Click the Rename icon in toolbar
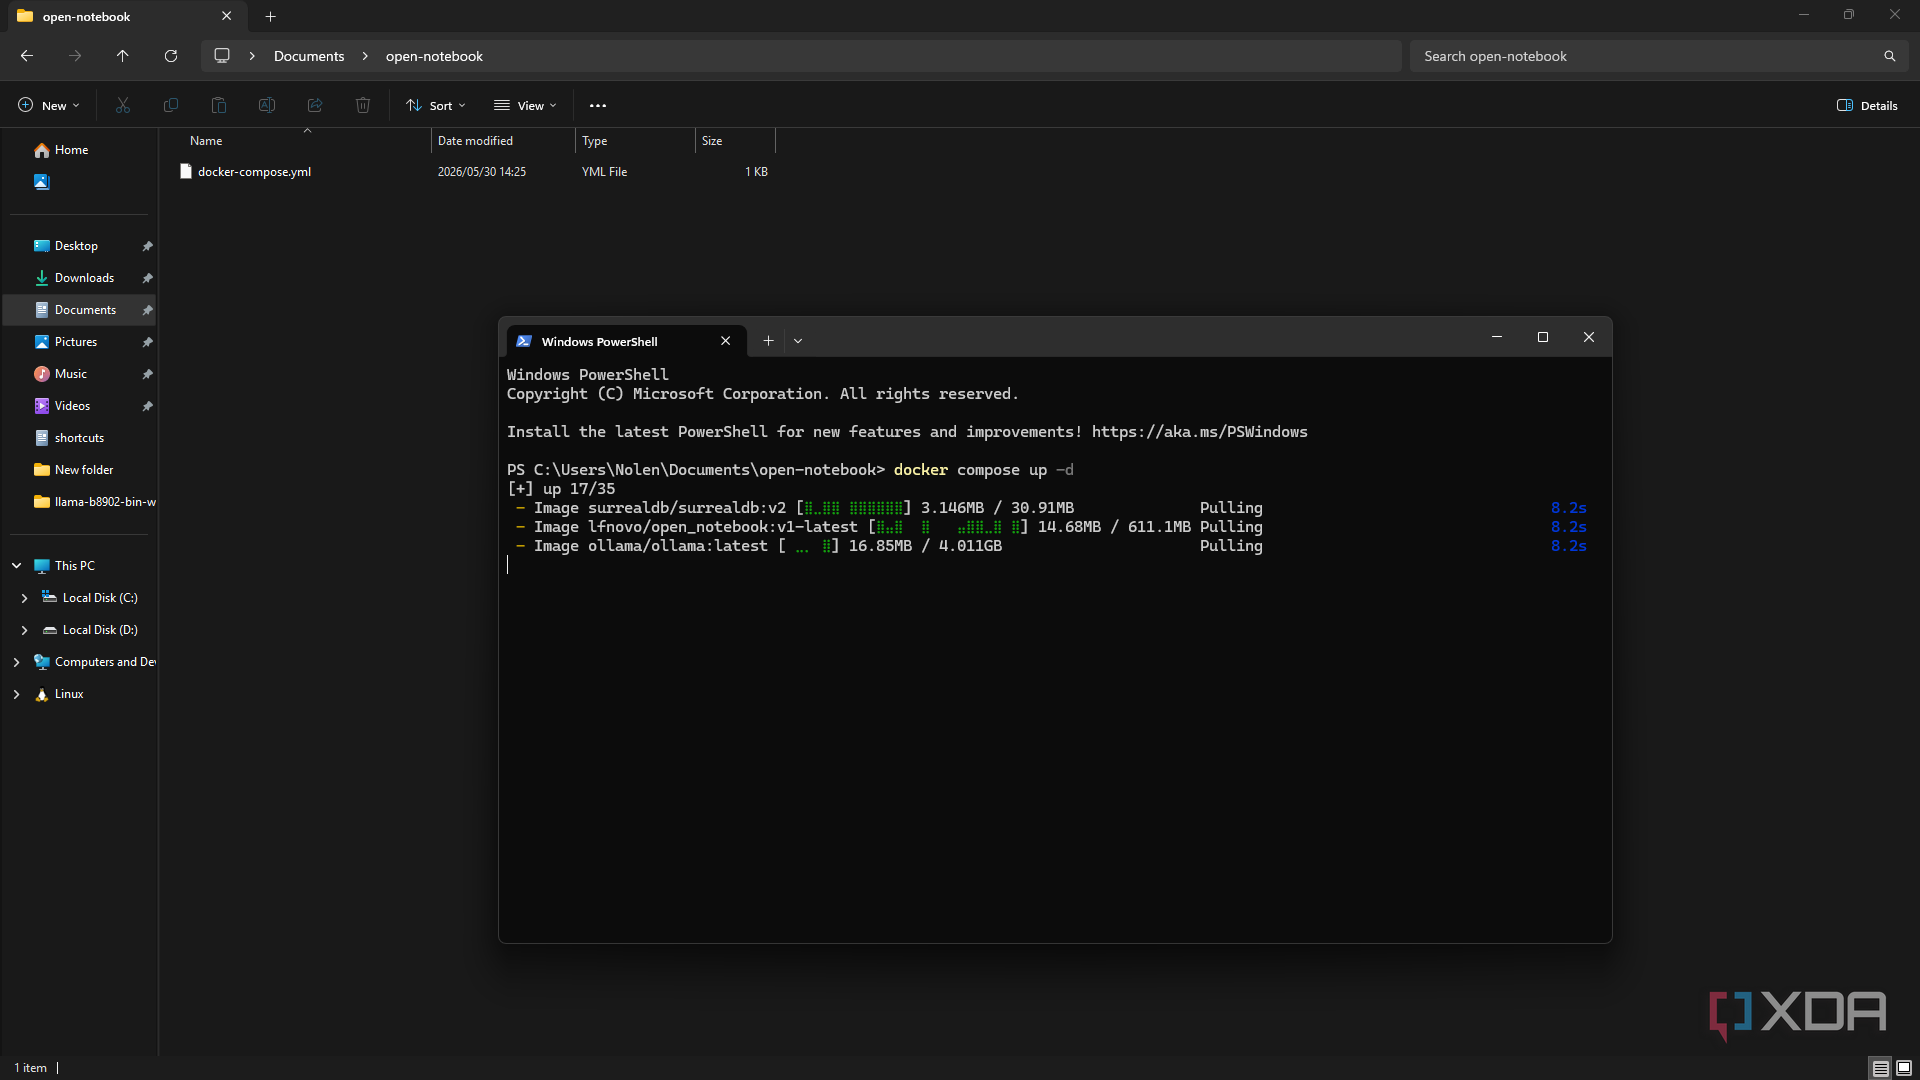 click(x=267, y=105)
